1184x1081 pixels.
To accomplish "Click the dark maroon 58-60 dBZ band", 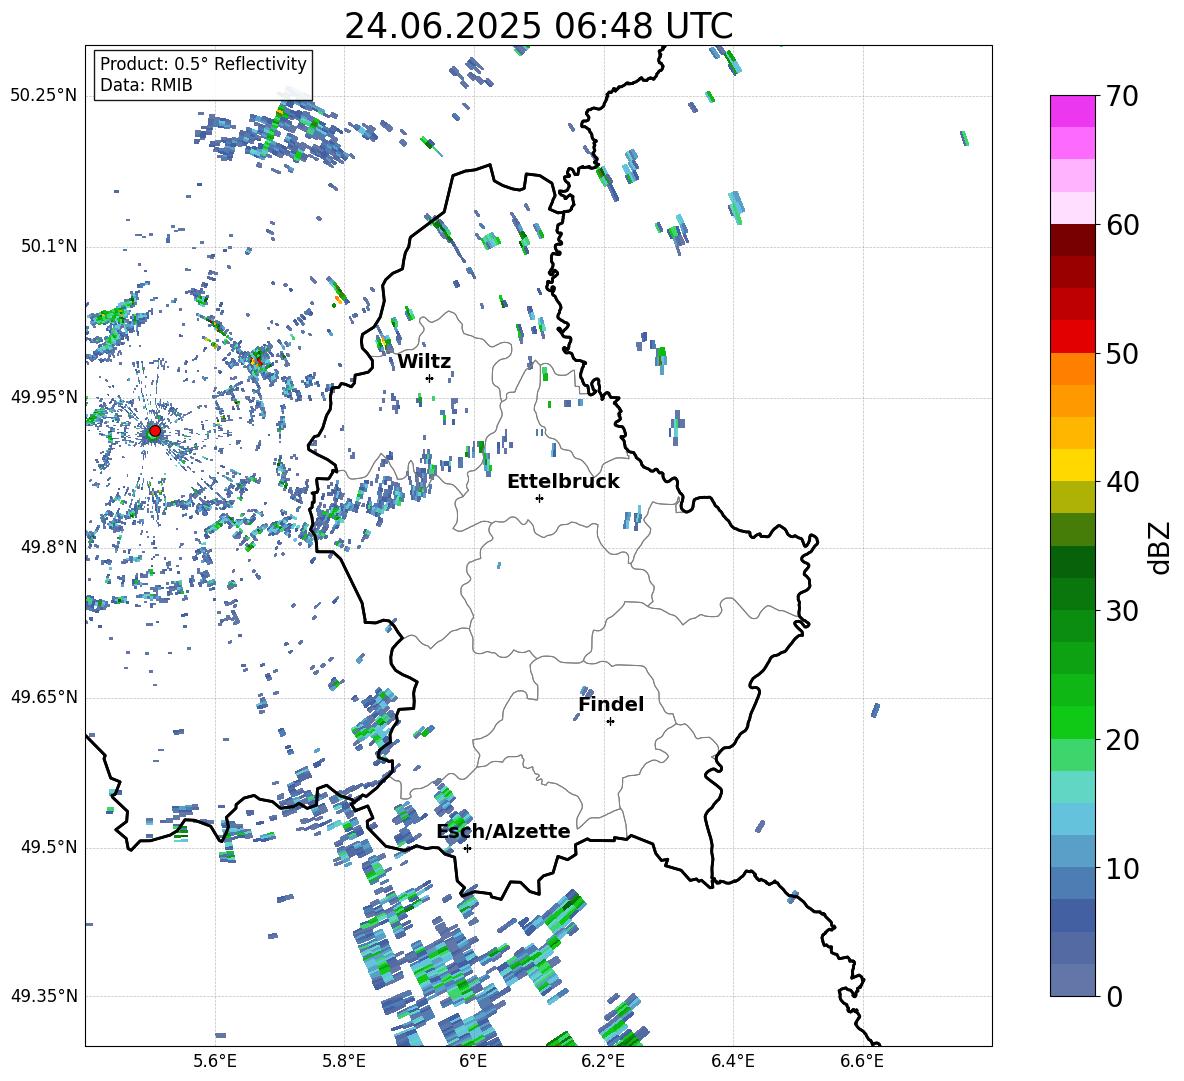I will tap(1073, 240).
